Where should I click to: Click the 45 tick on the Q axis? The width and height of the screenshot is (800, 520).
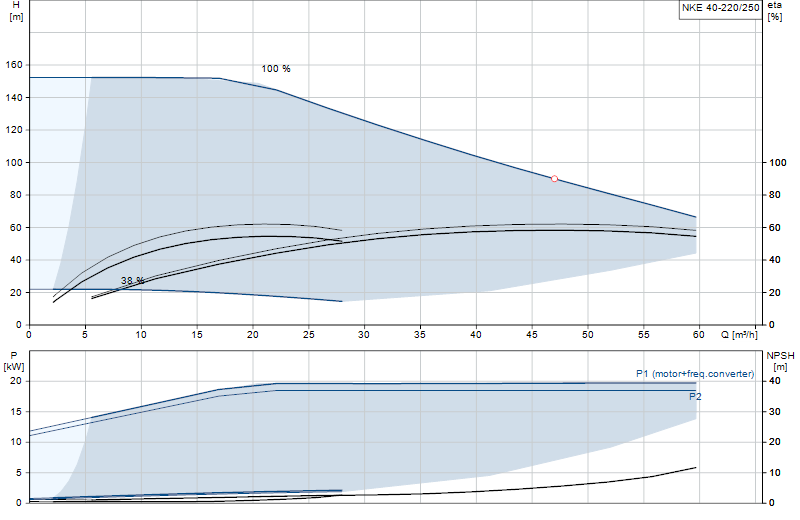point(532,335)
